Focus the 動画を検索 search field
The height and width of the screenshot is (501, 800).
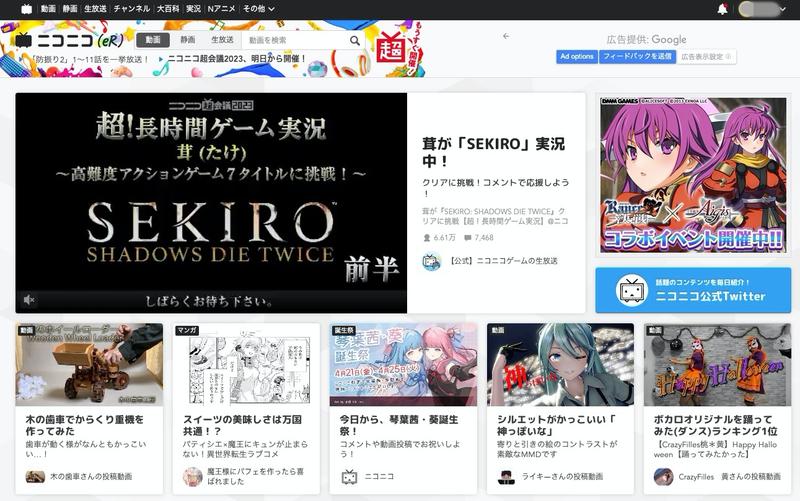pyautogui.click(x=295, y=40)
